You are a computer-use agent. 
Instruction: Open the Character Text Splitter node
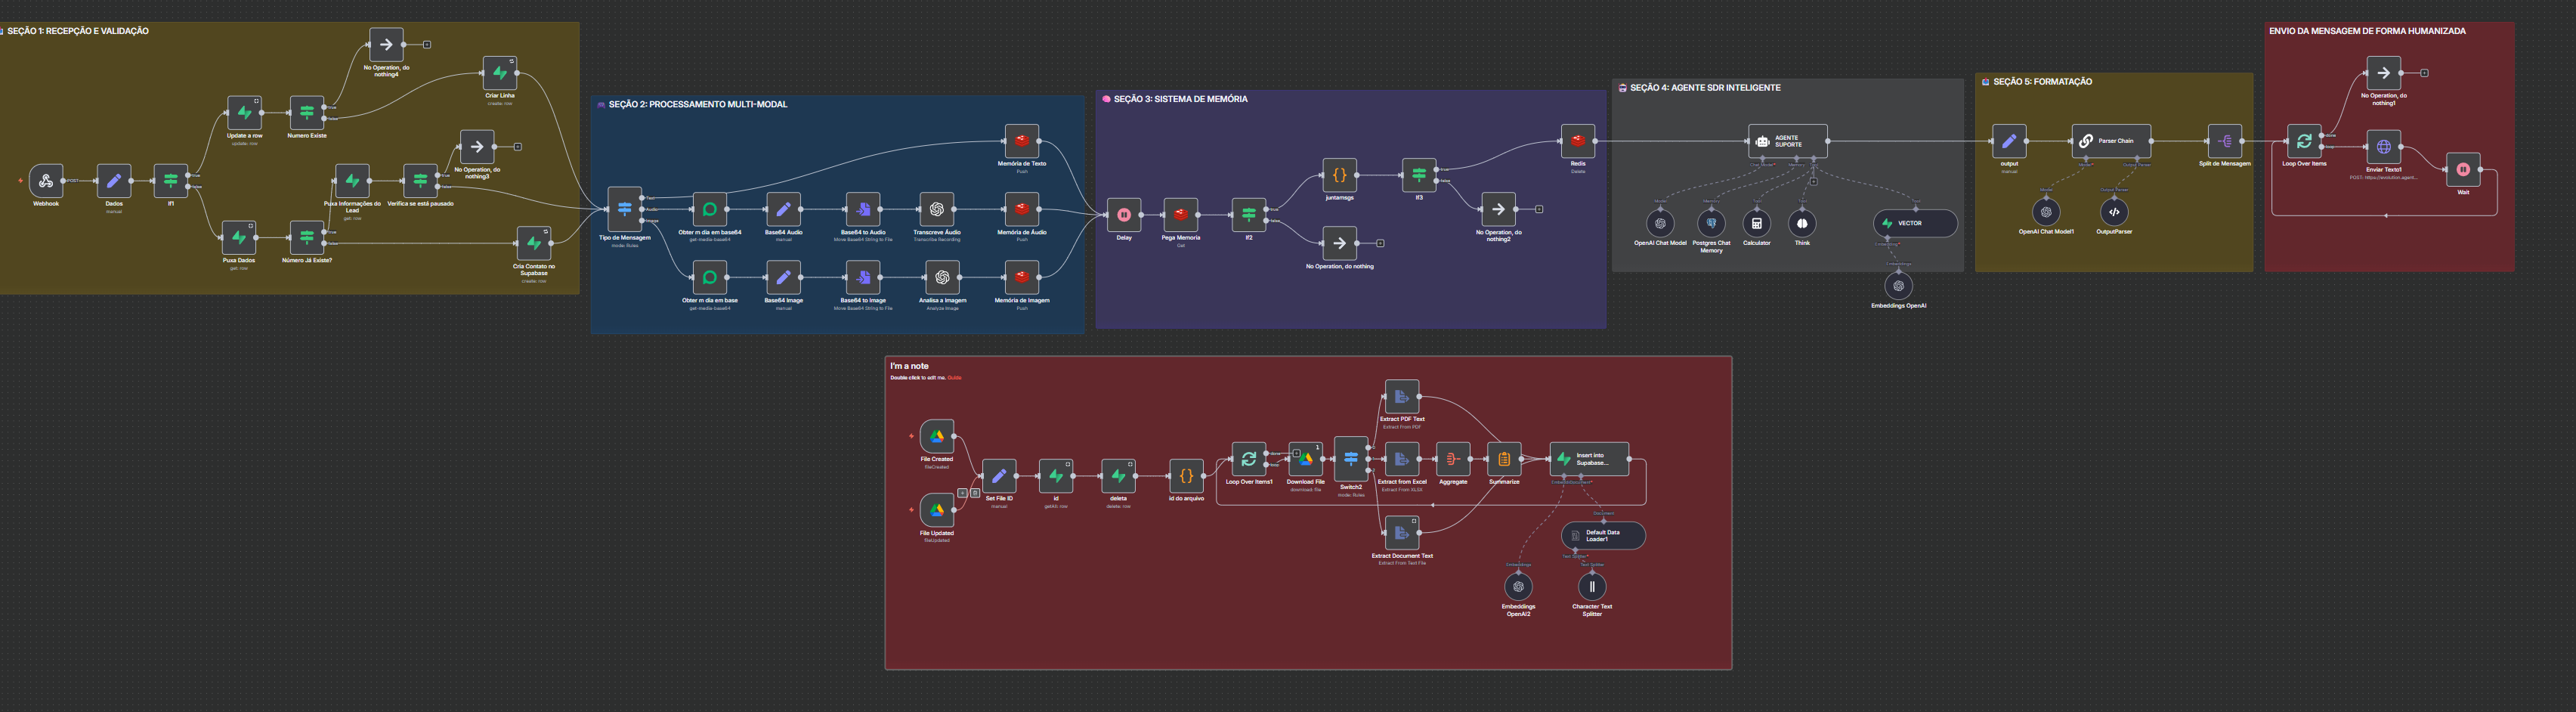(1591, 587)
